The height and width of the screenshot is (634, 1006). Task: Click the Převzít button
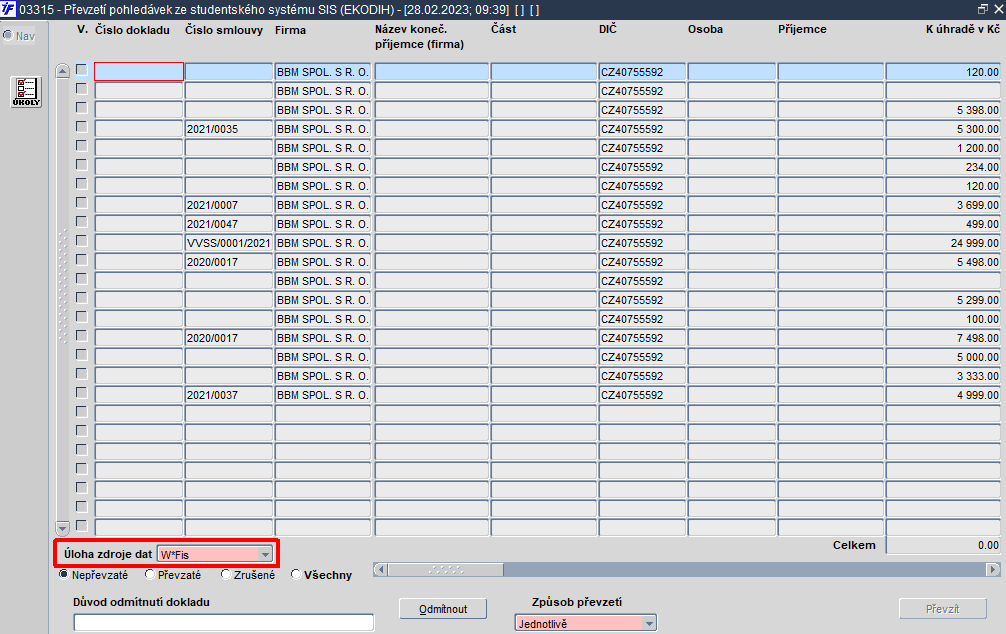pos(942,609)
